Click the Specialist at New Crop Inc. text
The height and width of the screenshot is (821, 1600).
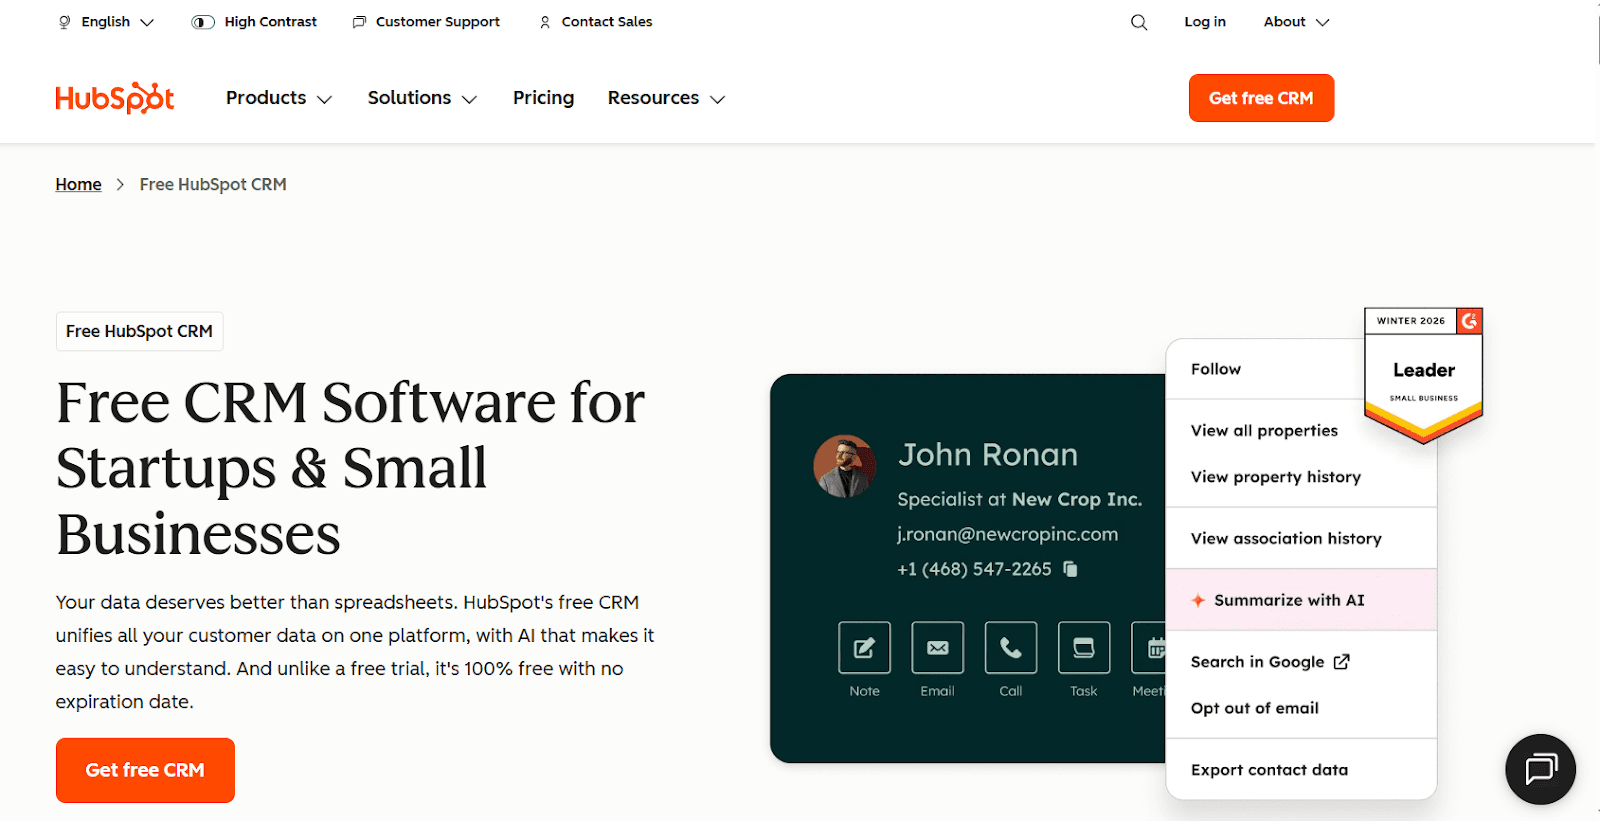pyautogui.click(x=1019, y=499)
